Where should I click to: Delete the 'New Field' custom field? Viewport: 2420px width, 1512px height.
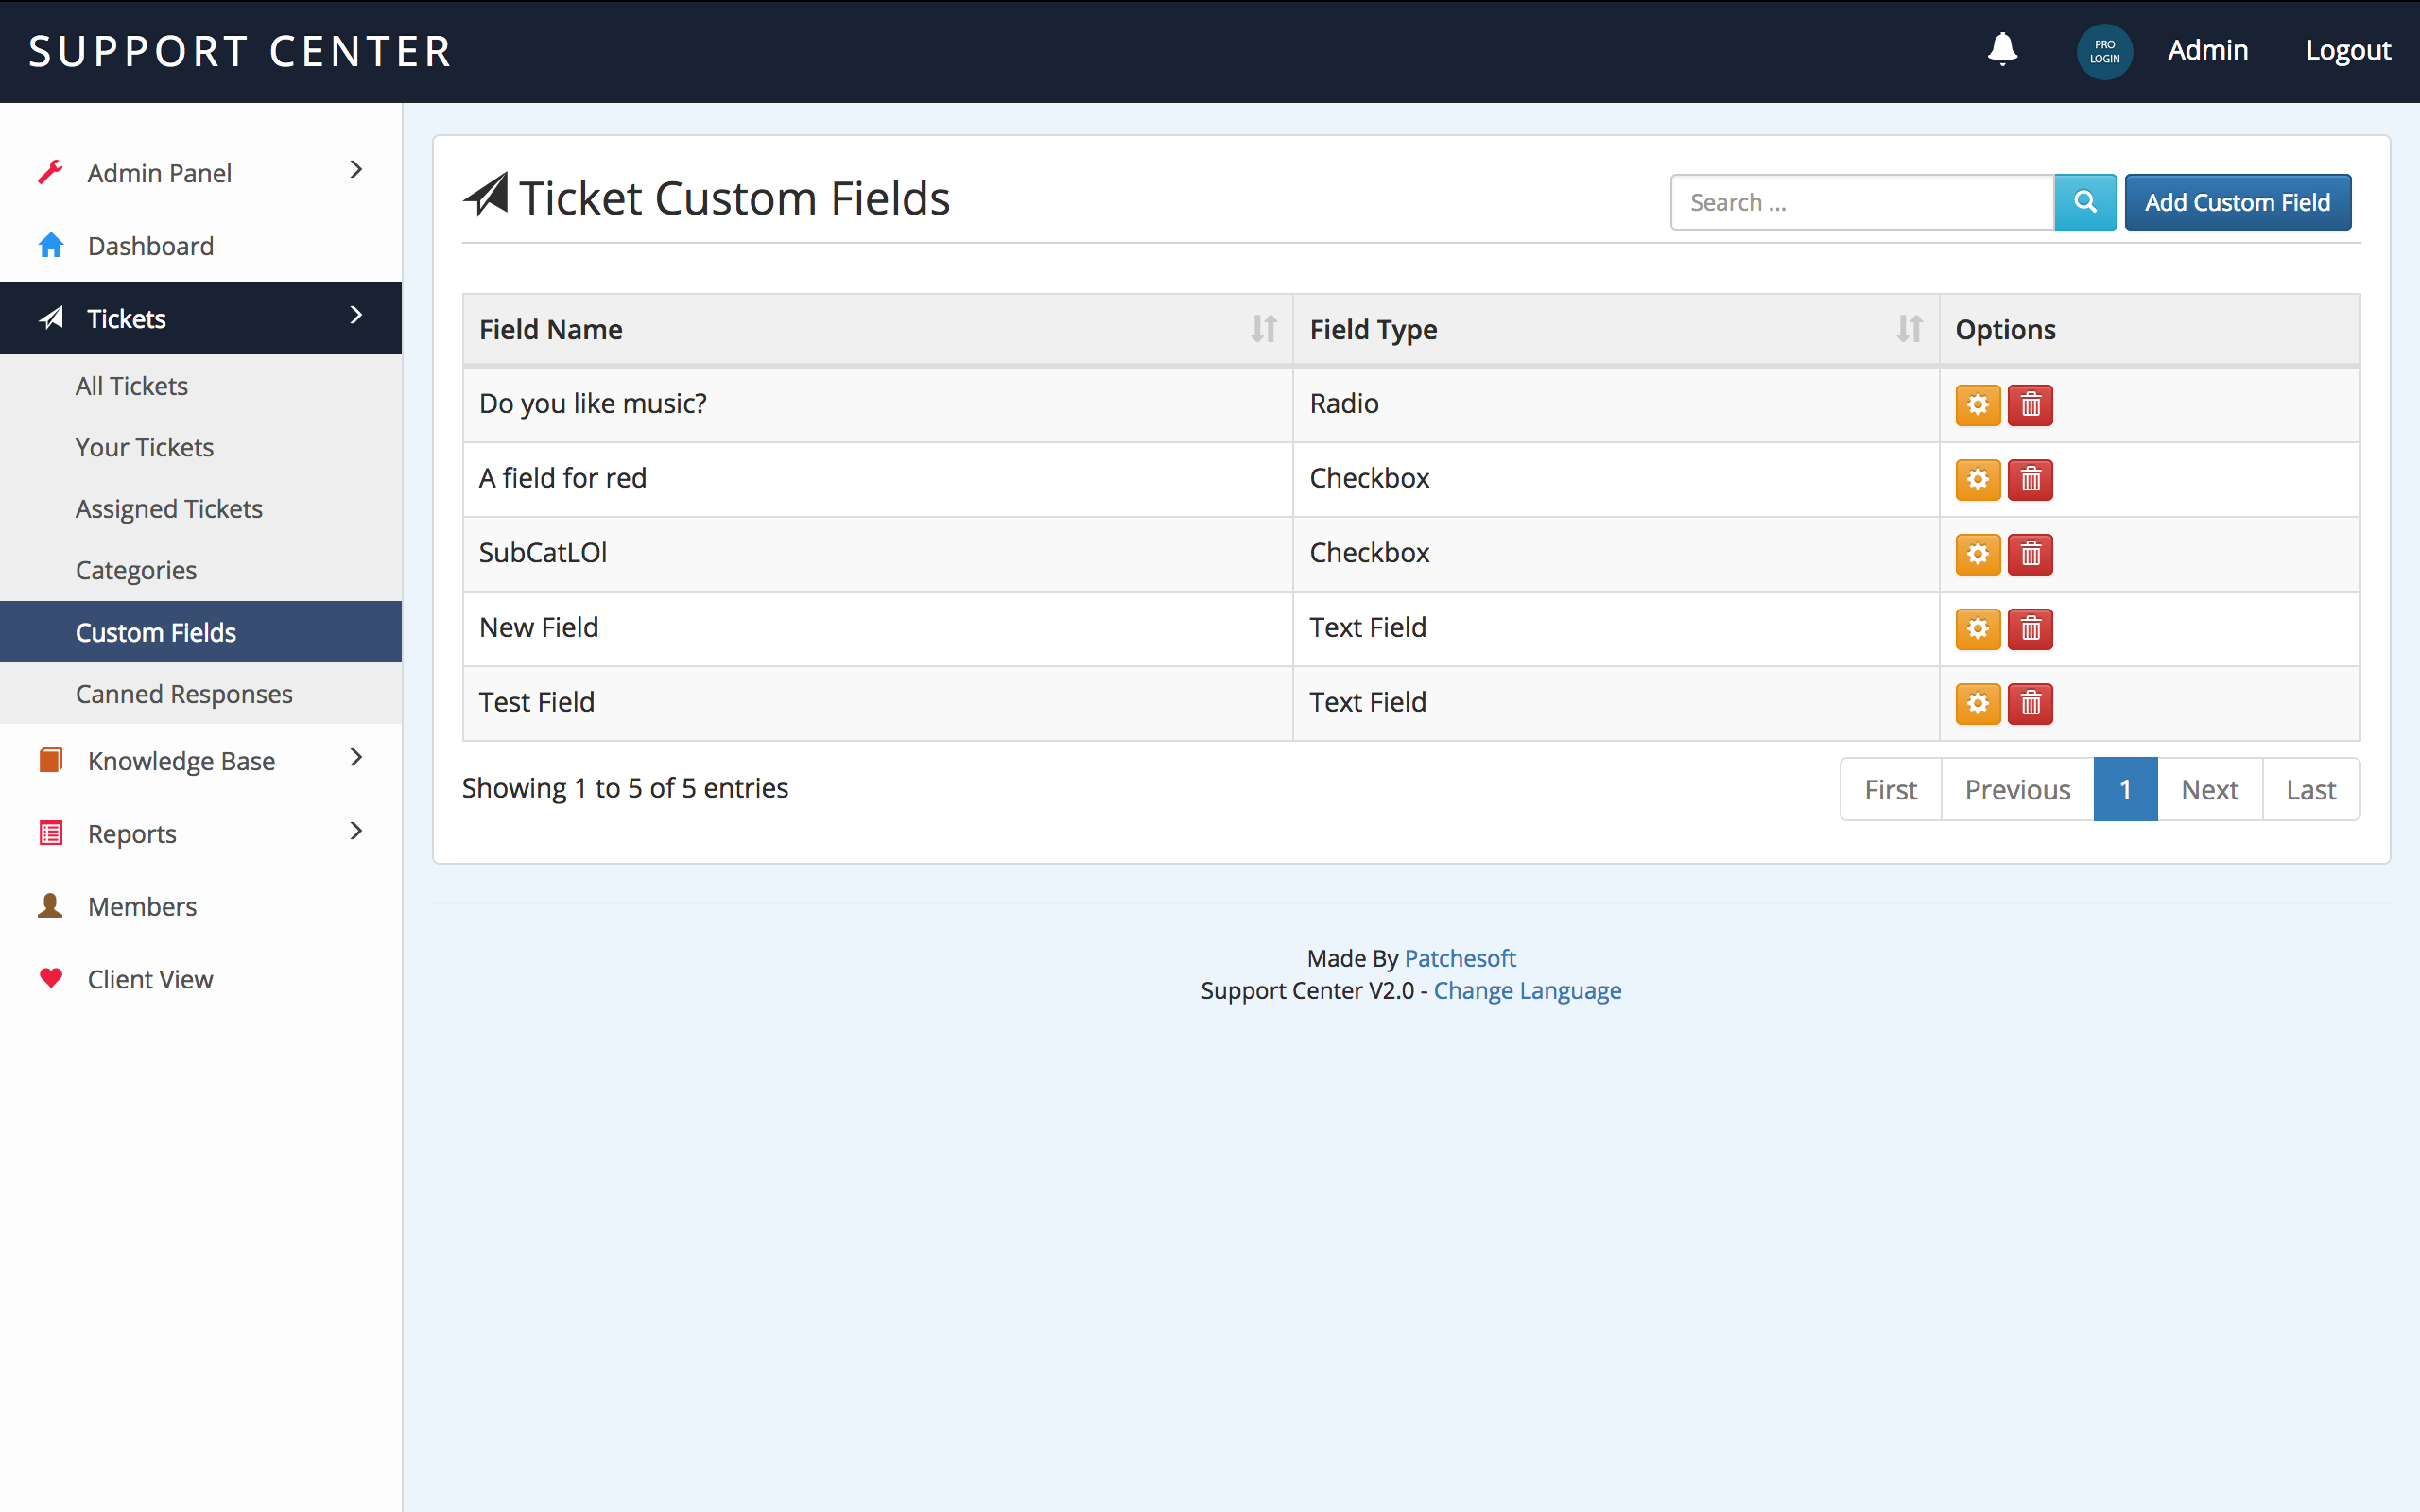point(2030,629)
